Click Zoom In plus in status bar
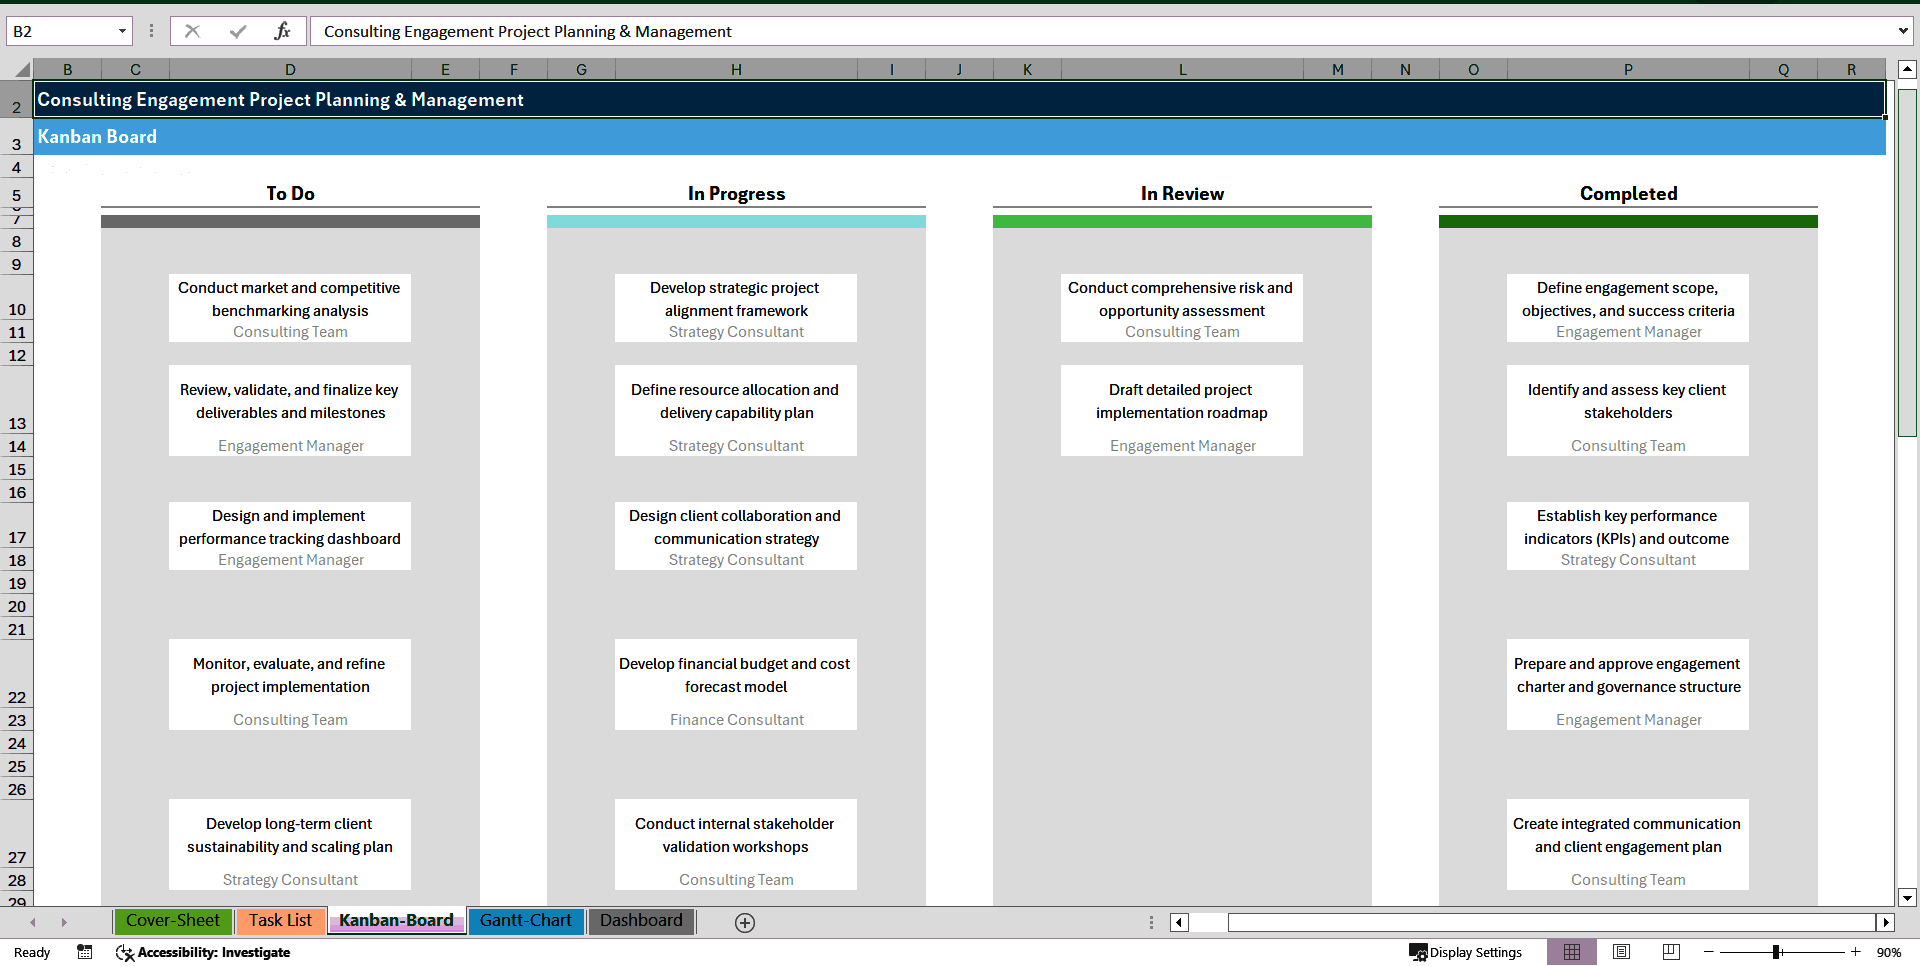 pyautogui.click(x=1853, y=952)
